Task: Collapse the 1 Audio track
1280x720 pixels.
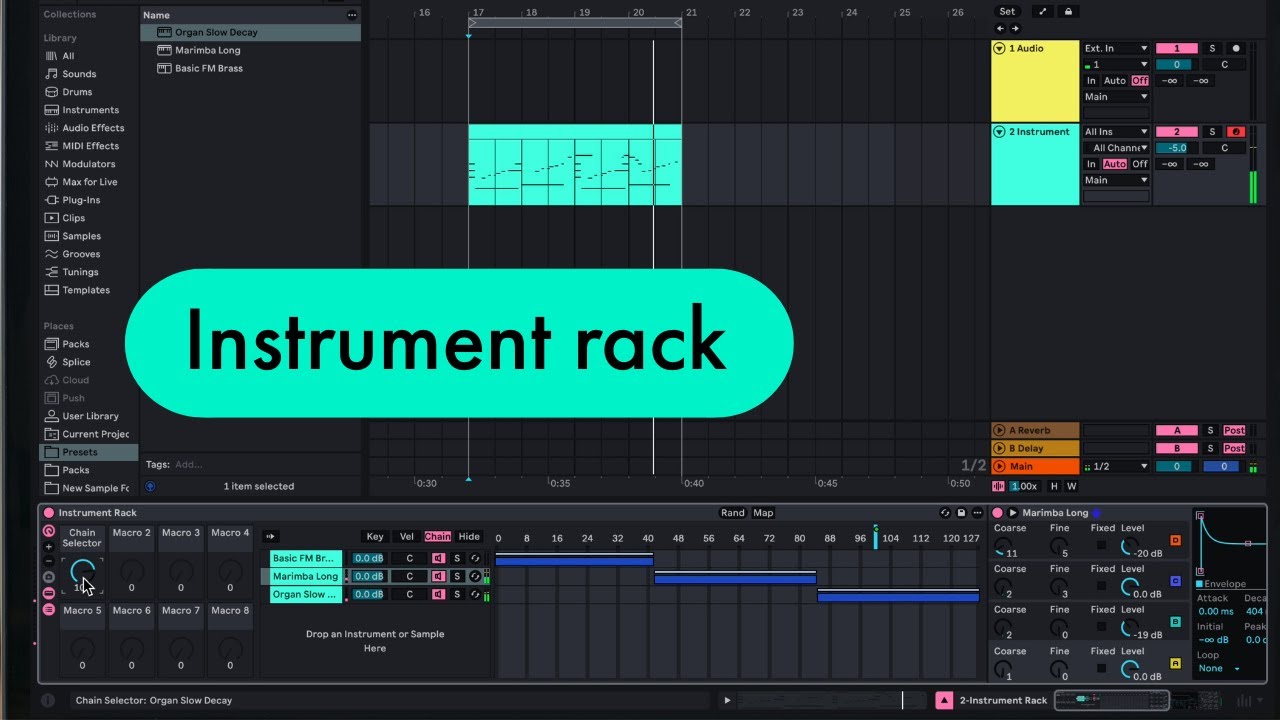Action: [x=999, y=48]
